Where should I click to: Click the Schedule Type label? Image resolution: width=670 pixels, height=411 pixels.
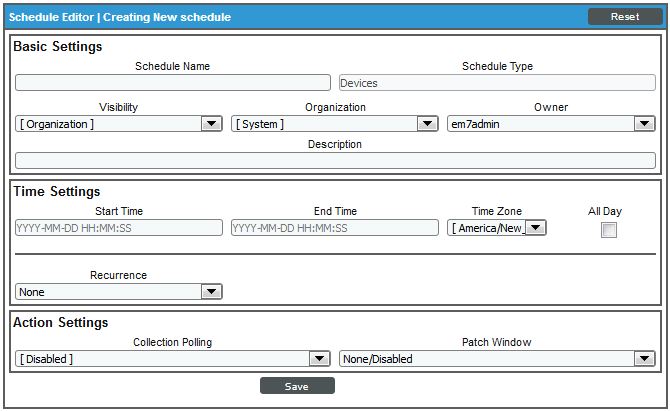pyautogui.click(x=497, y=66)
